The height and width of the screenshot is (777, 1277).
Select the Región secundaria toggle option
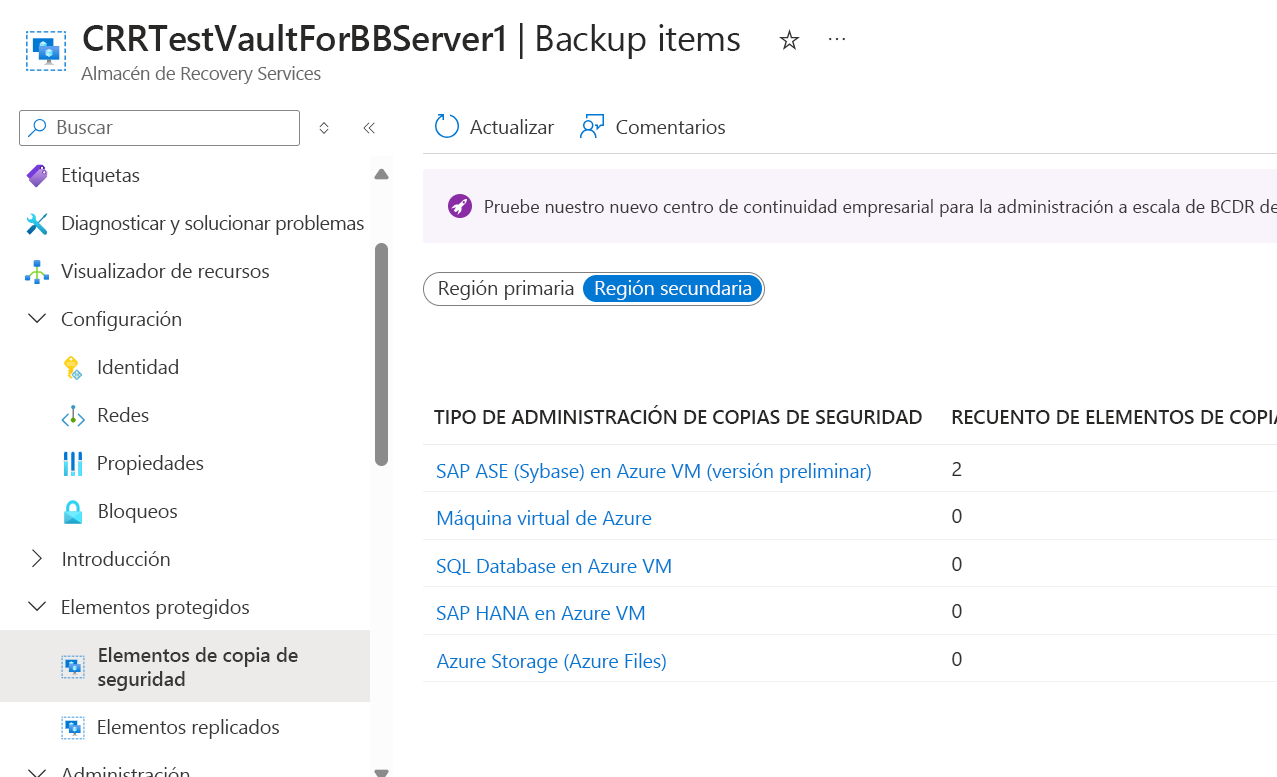(673, 289)
